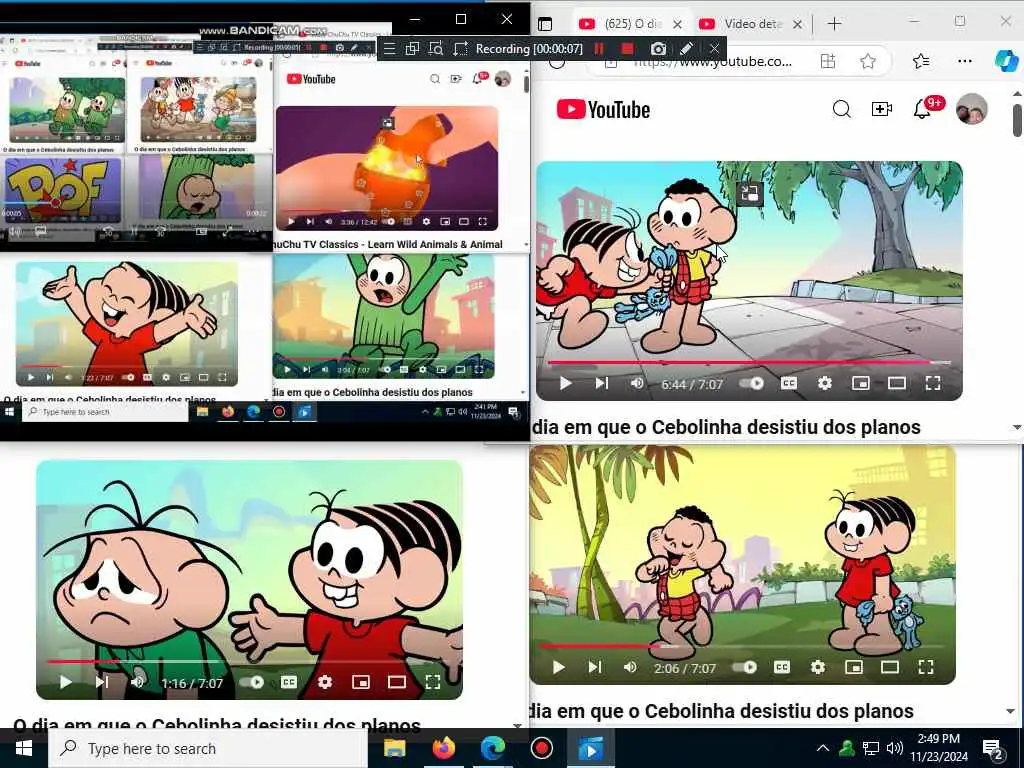Enable miniplayer in the 6:44 player

861,383
